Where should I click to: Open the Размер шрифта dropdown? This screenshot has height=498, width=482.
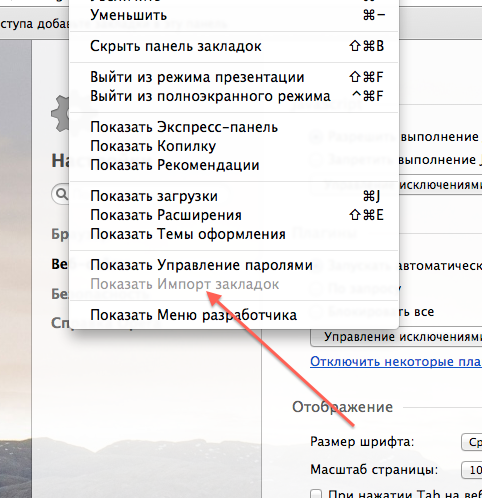(471, 442)
